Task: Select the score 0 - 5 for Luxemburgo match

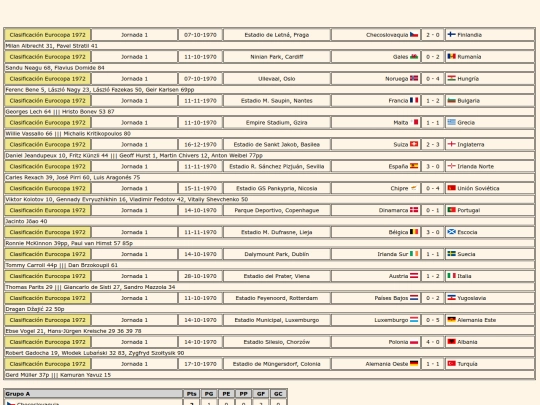Action: (x=433, y=320)
